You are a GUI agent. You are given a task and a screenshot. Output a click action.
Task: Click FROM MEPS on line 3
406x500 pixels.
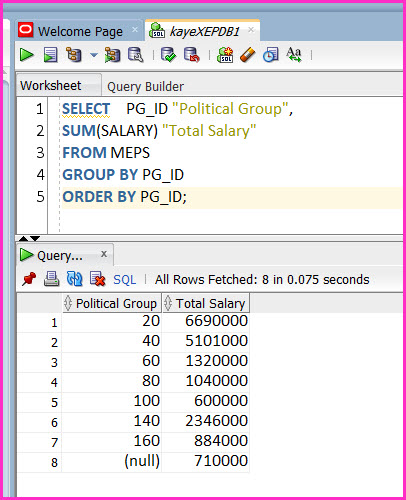[x=106, y=153]
